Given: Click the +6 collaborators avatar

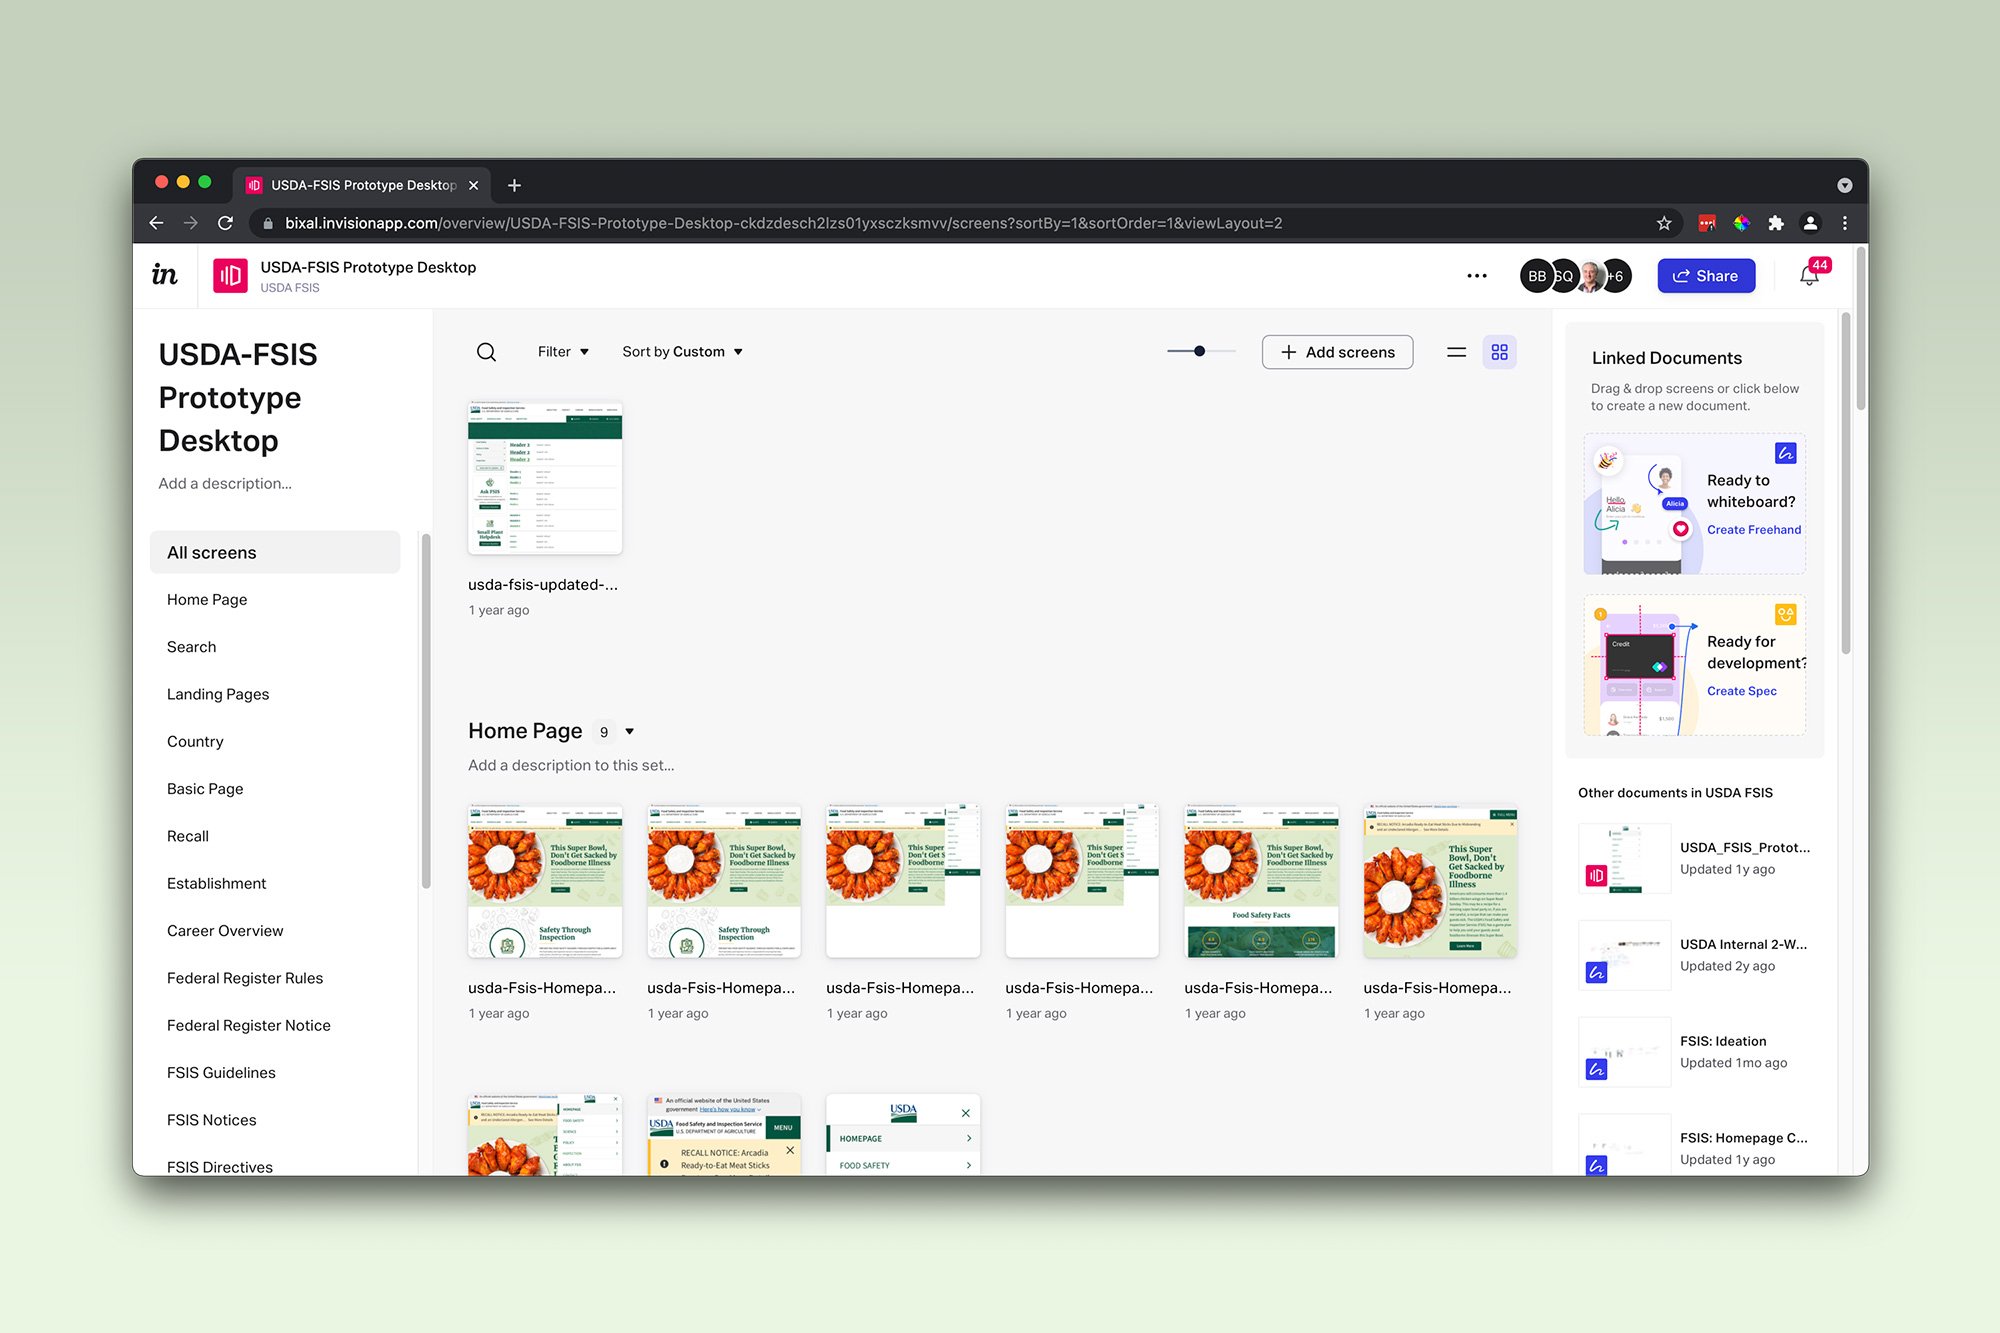Looking at the screenshot, I should 1616,276.
